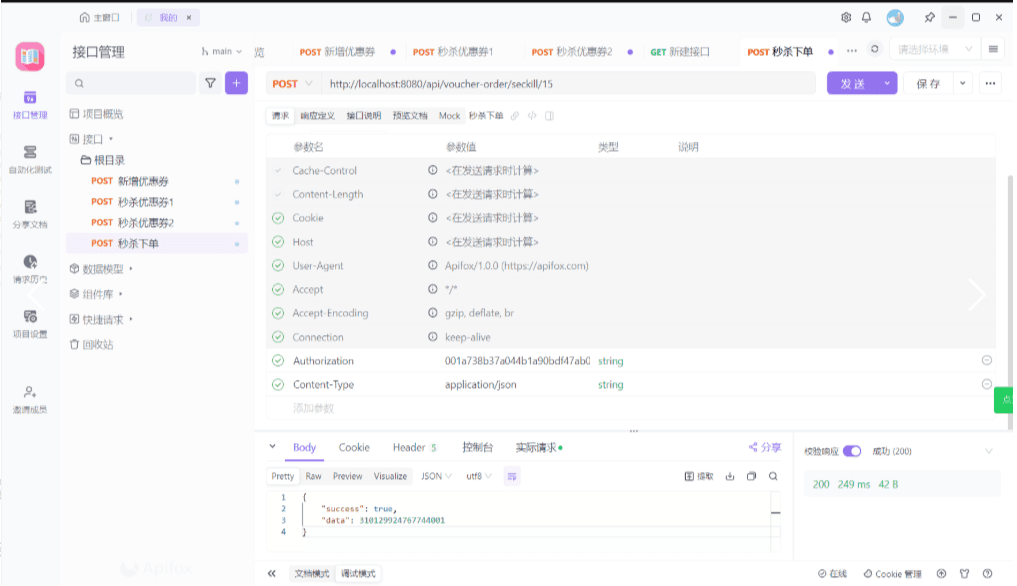Image resolution: width=1017 pixels, height=586 pixels.
Task: Open 请求历史 sidebar icon
Action: pos(29,267)
